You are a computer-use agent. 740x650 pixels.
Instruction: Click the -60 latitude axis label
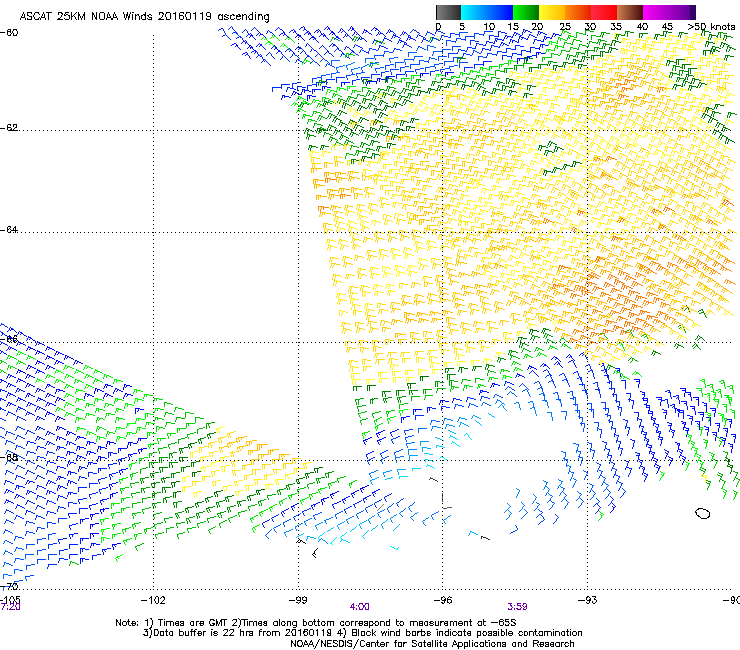tap(9, 33)
